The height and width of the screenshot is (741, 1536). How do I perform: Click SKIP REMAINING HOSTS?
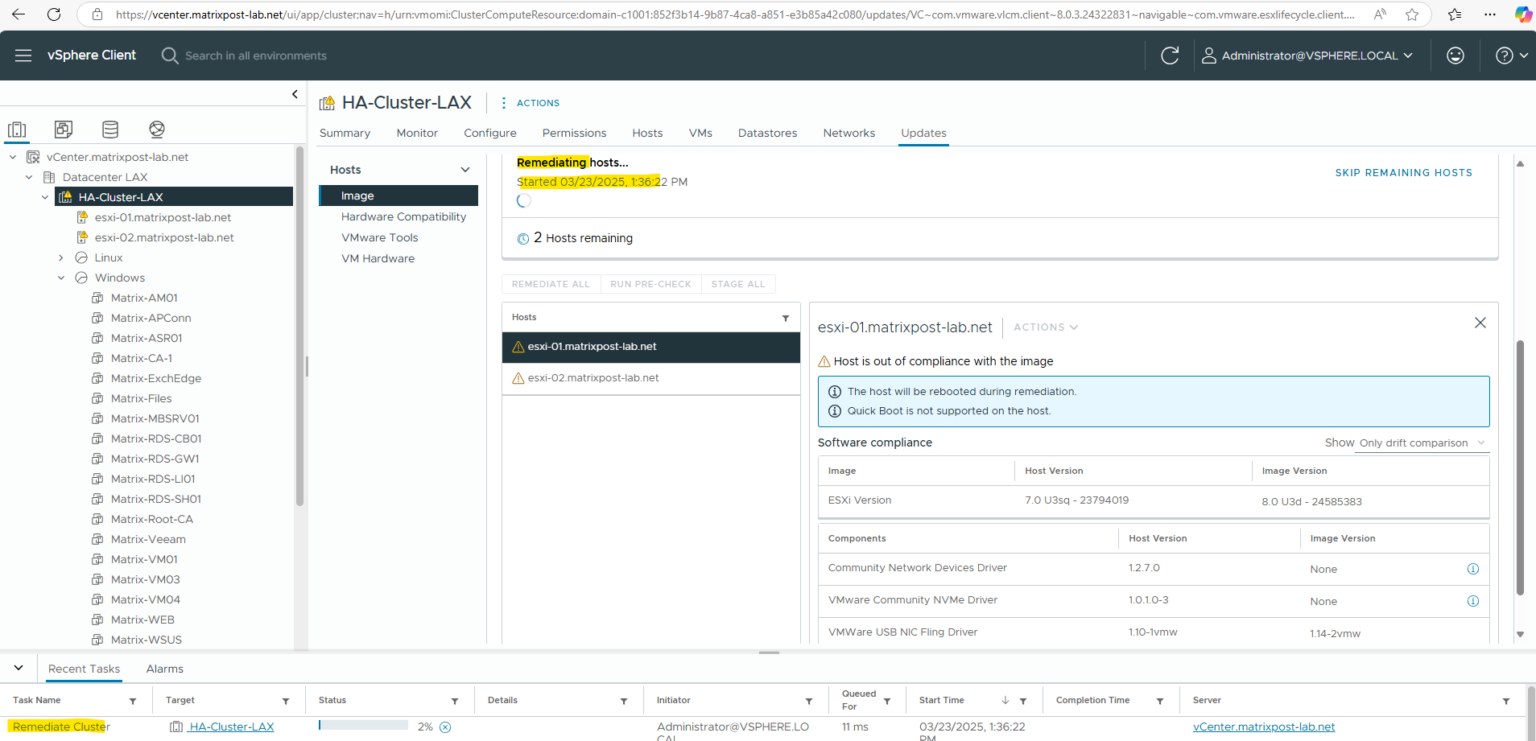pos(1403,172)
